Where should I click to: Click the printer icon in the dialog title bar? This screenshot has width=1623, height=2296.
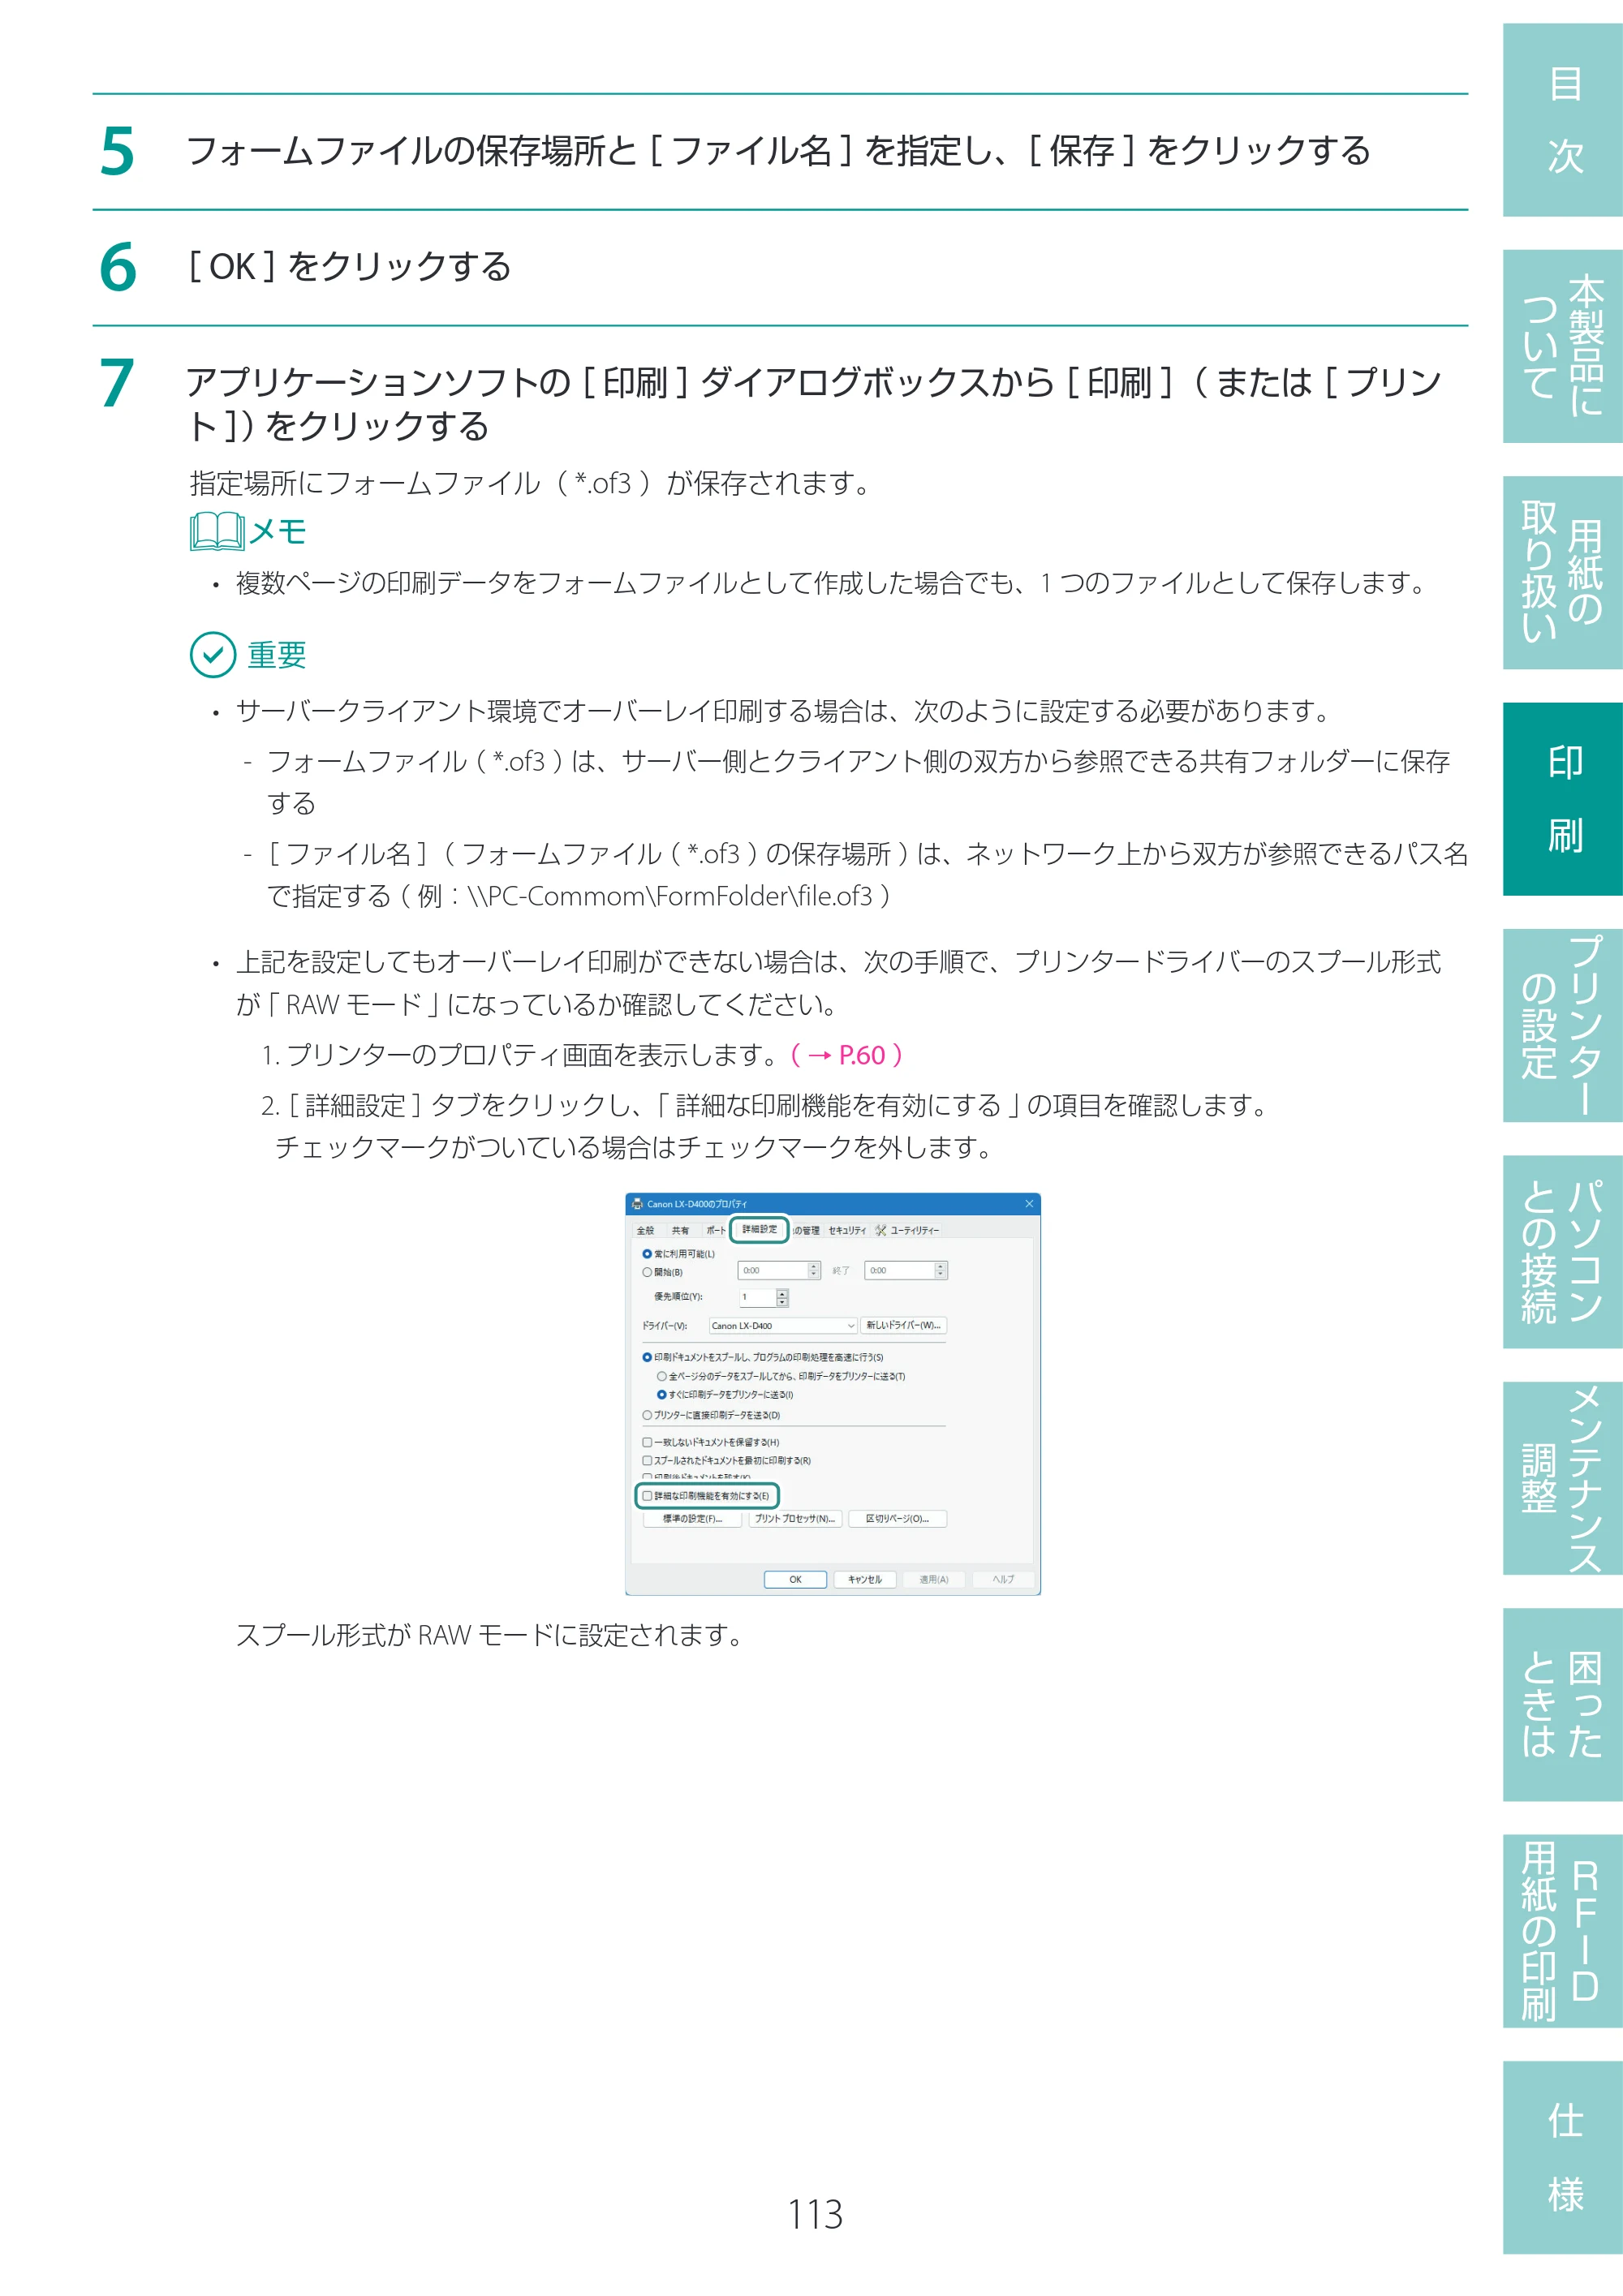click(637, 1204)
